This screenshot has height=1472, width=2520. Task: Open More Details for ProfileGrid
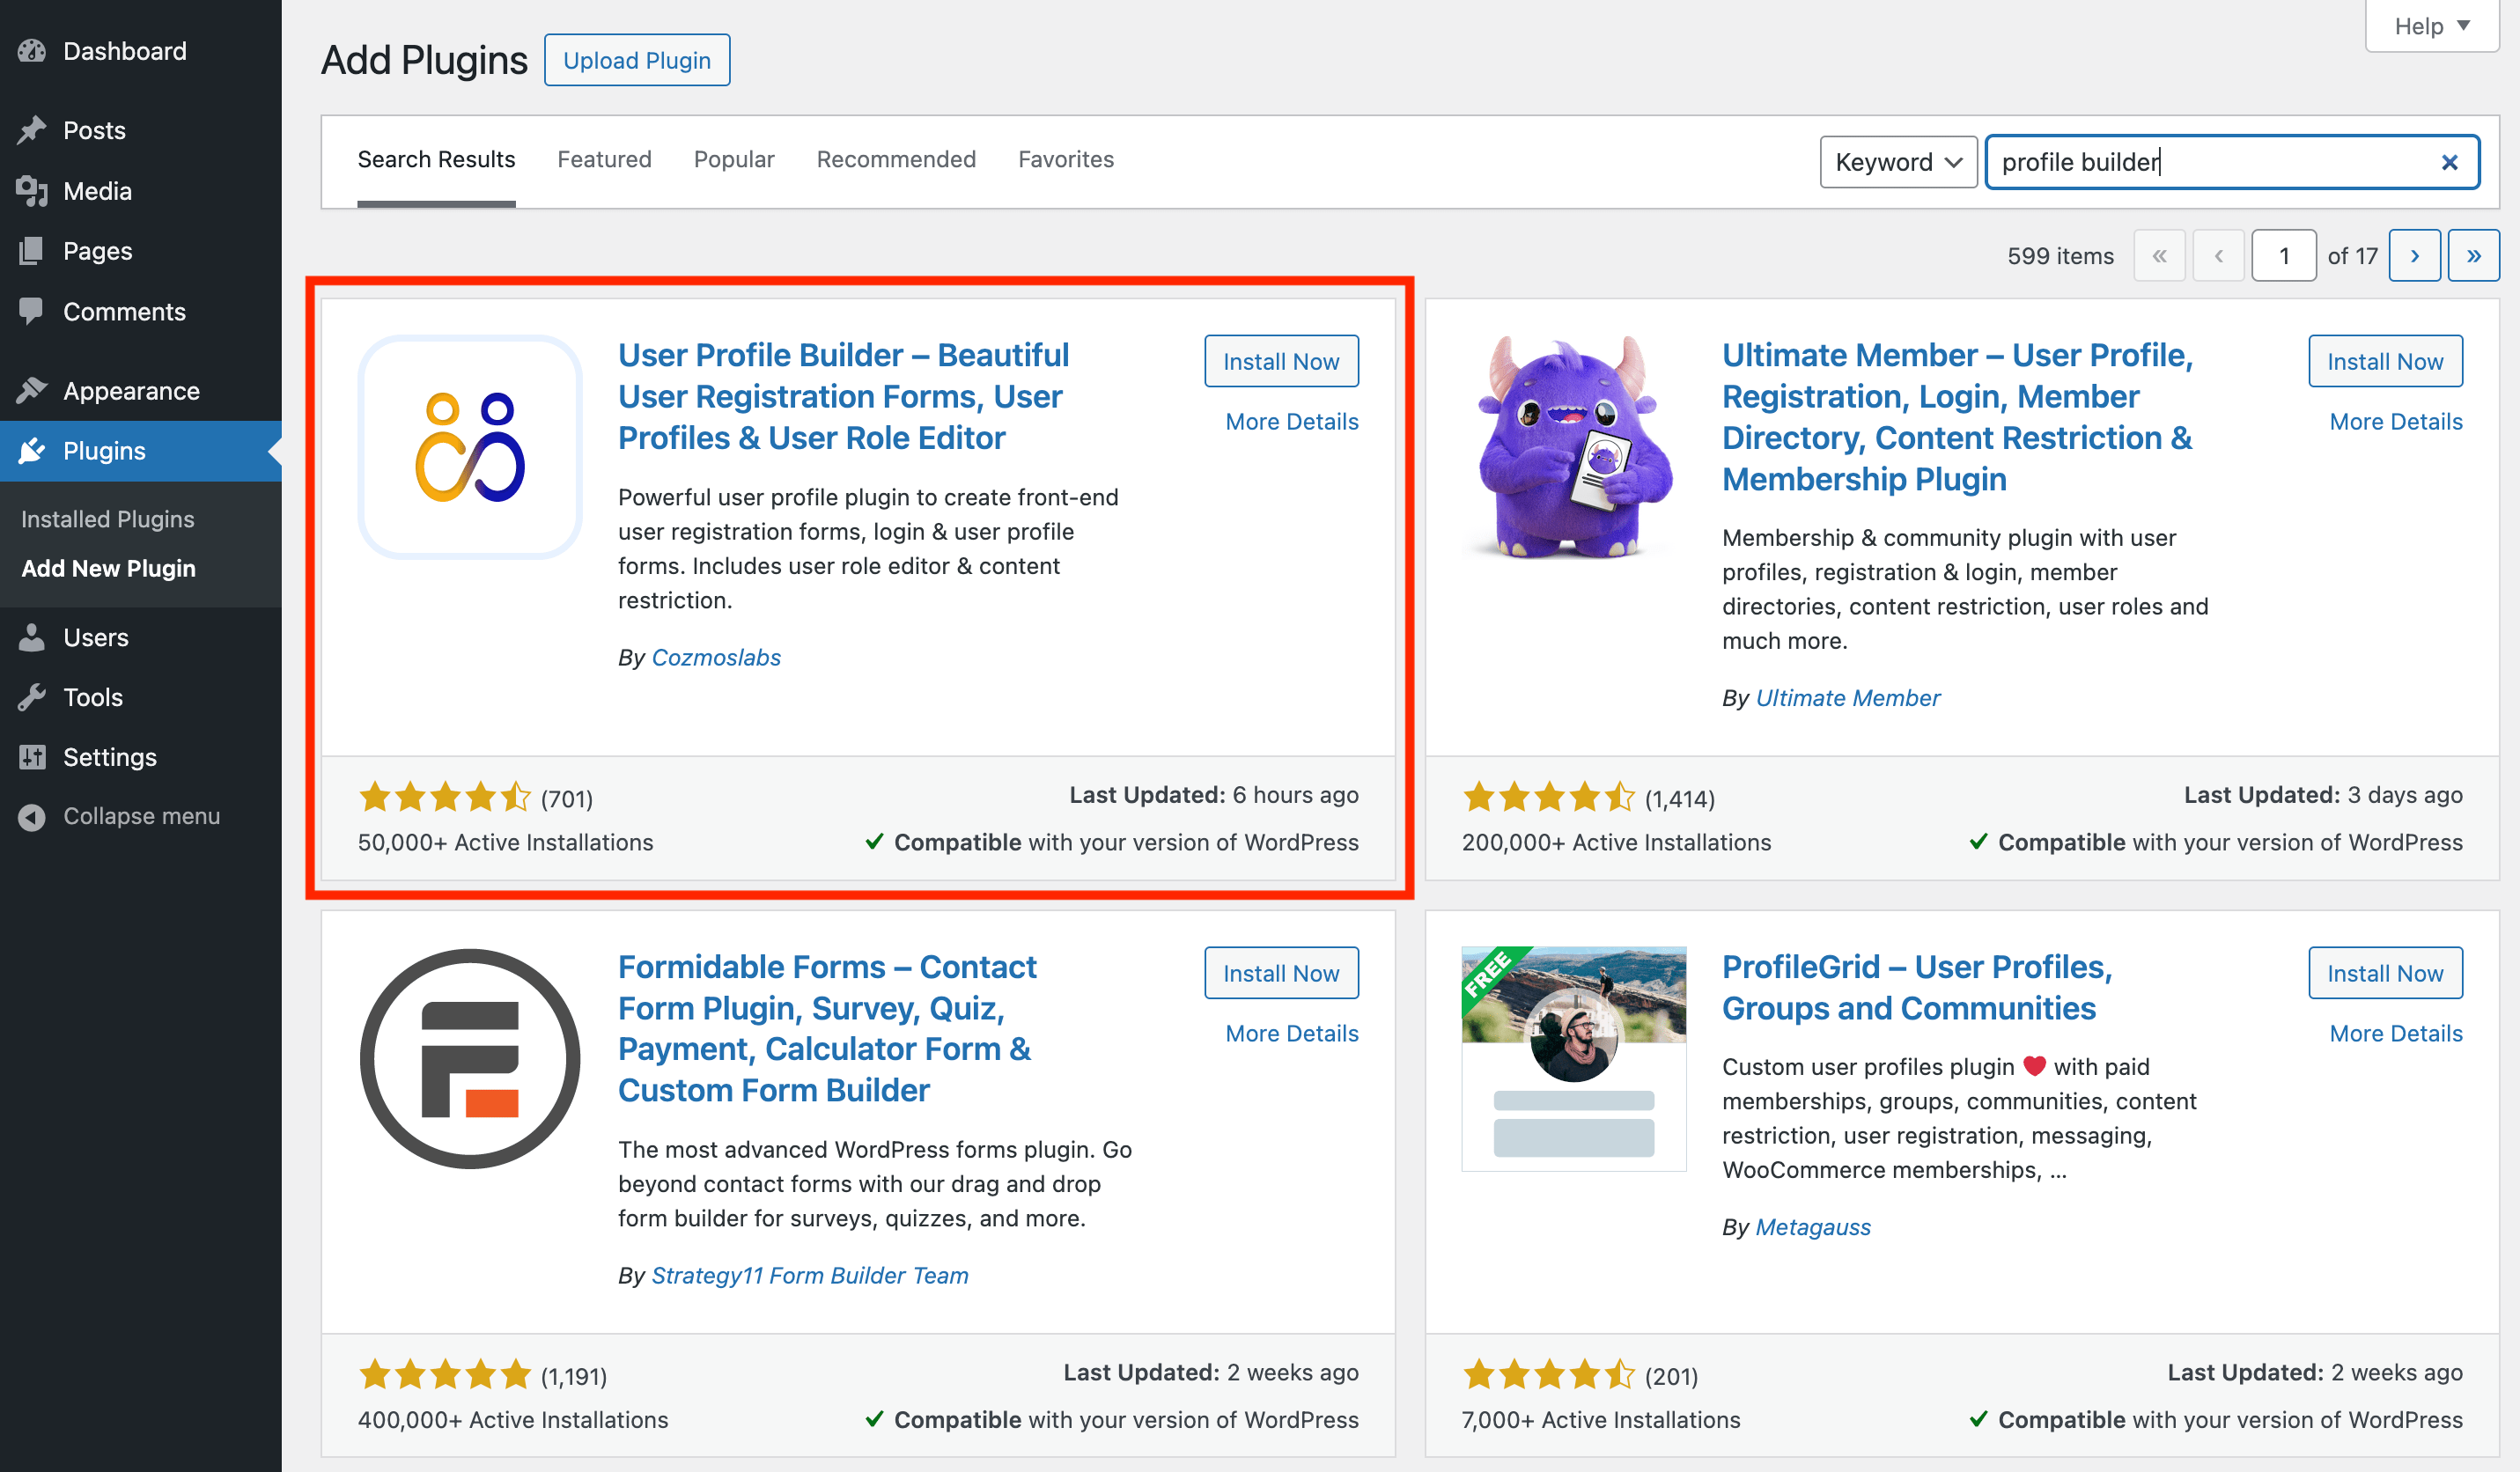[x=2396, y=1033]
